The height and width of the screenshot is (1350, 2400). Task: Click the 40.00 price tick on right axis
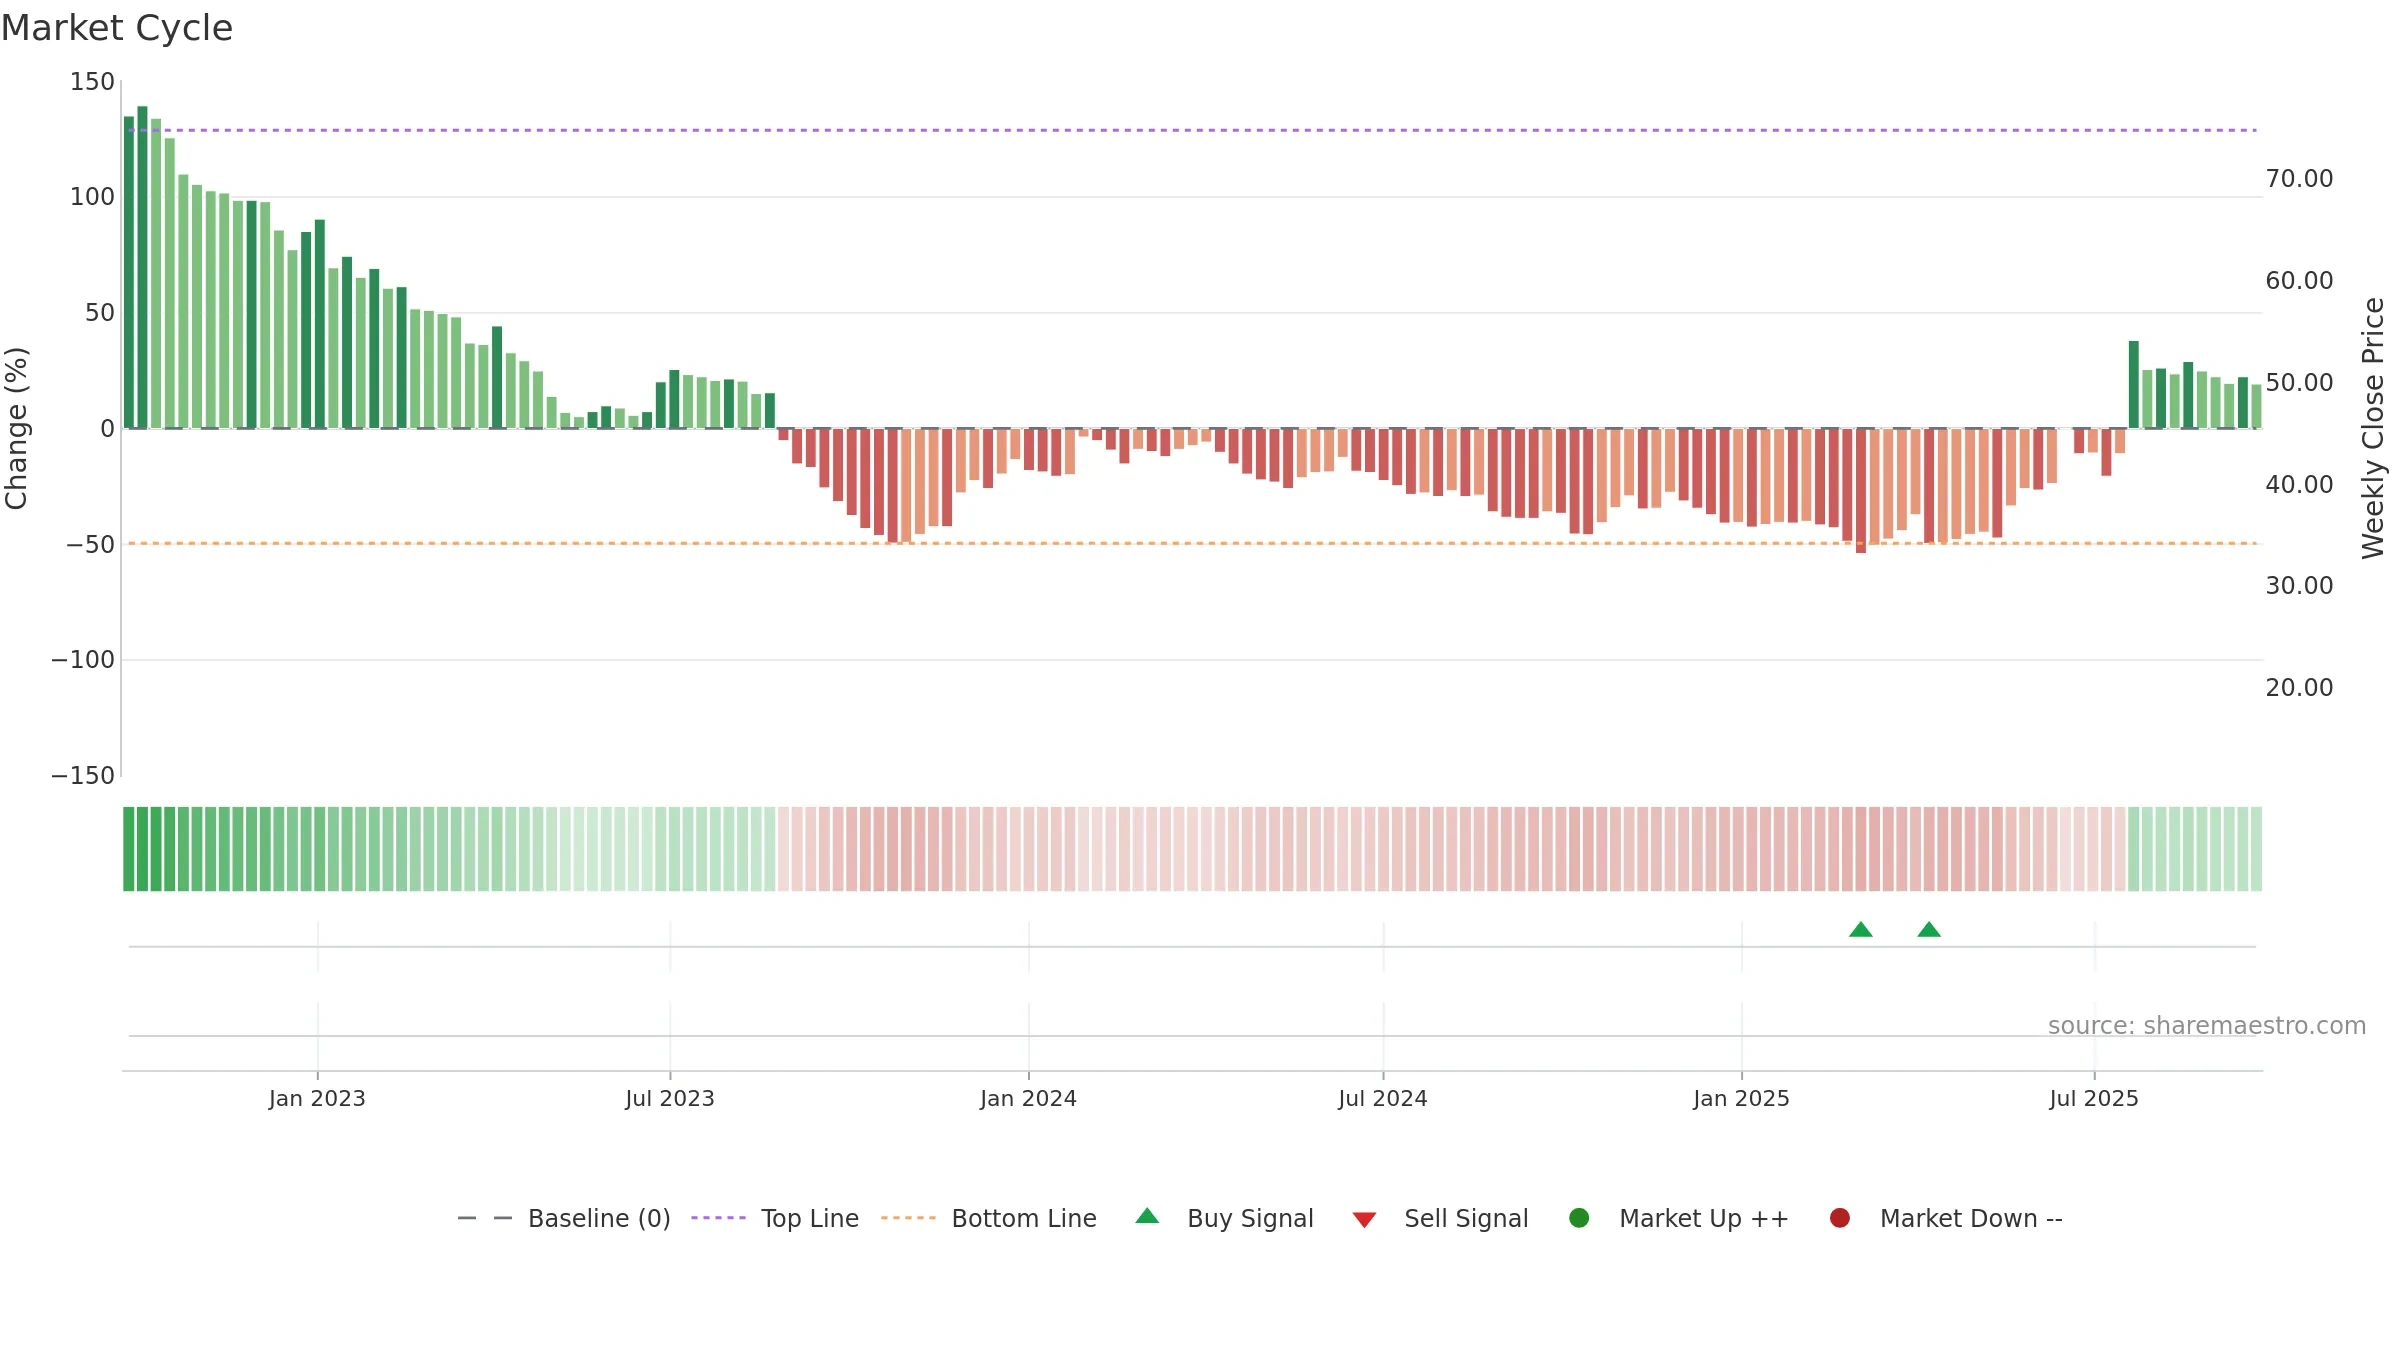coord(2299,485)
